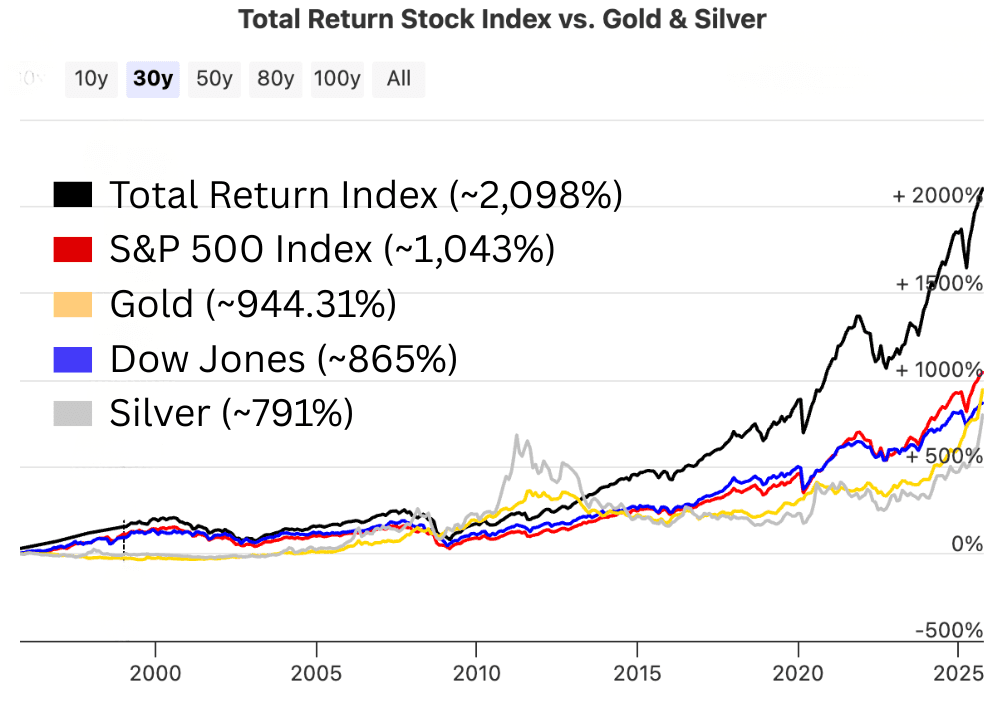Click the Silver legend label
Image resolution: width=1000 pixels, height=710 pixels.
point(231,412)
